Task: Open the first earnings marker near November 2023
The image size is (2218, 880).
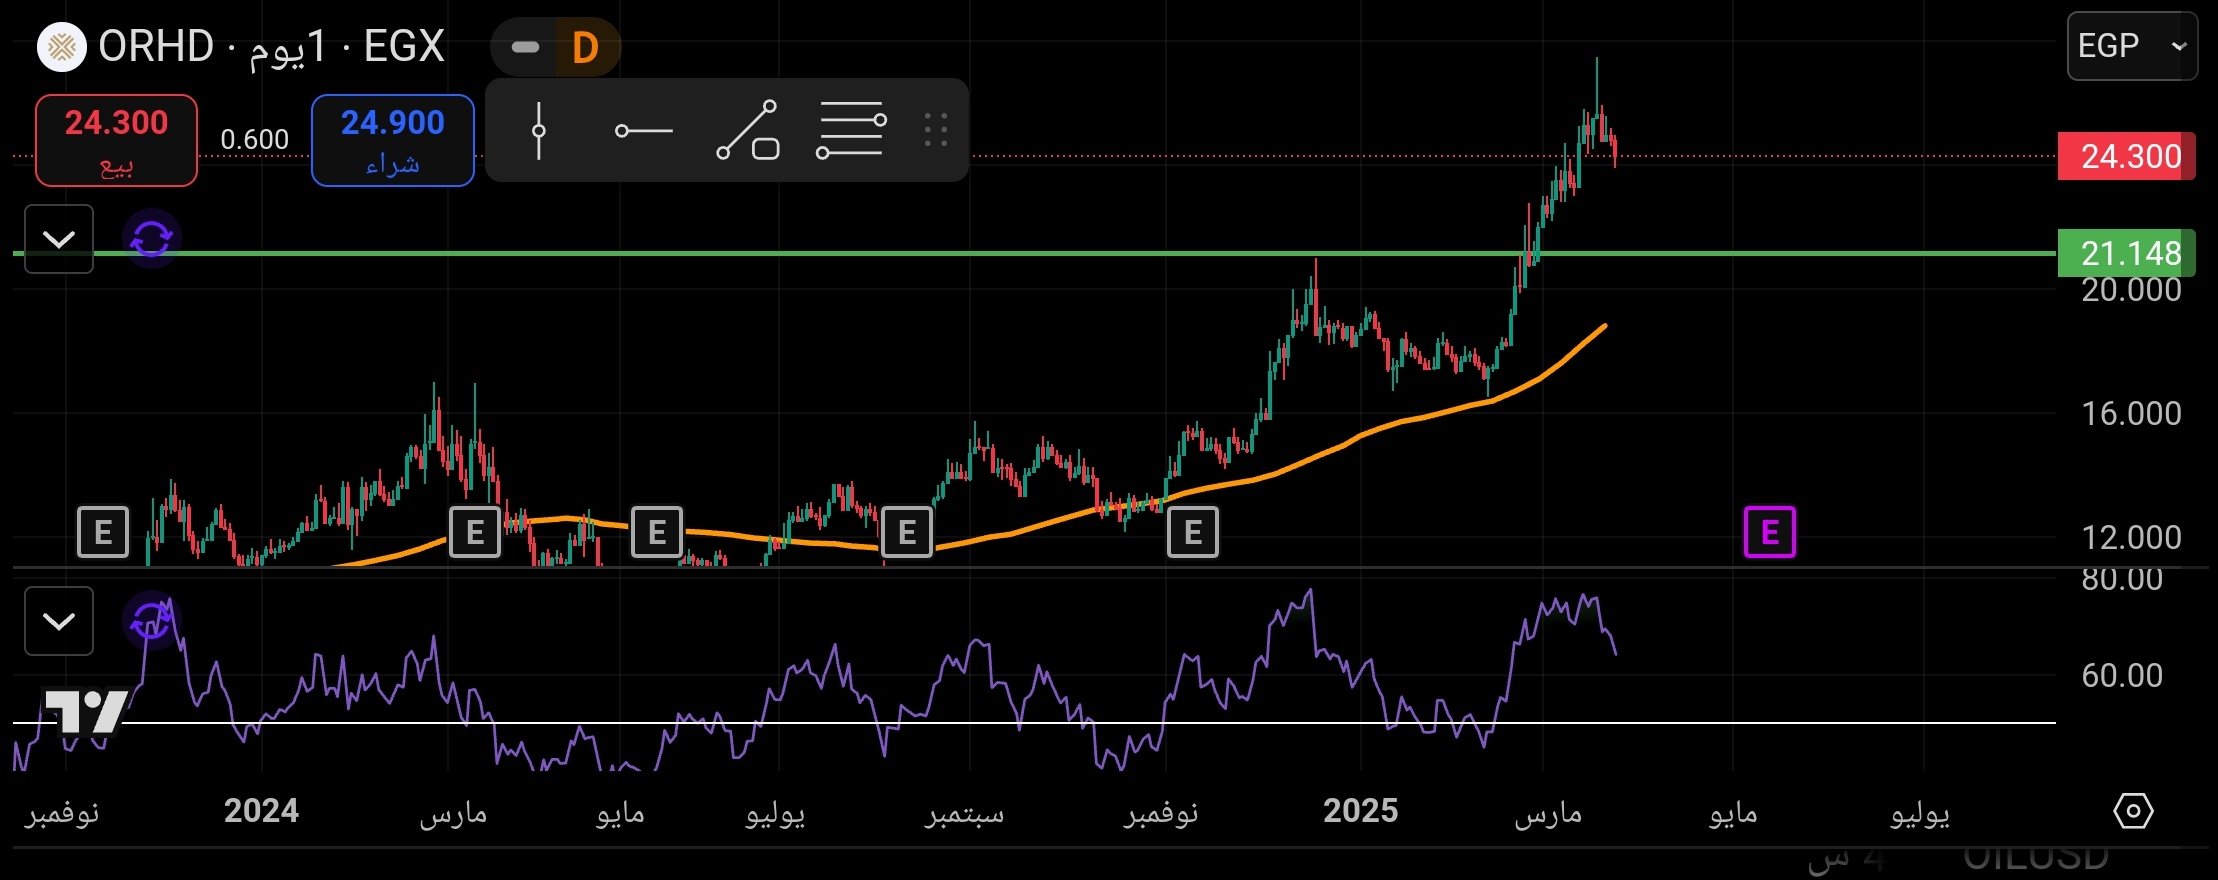Action: pos(103,532)
